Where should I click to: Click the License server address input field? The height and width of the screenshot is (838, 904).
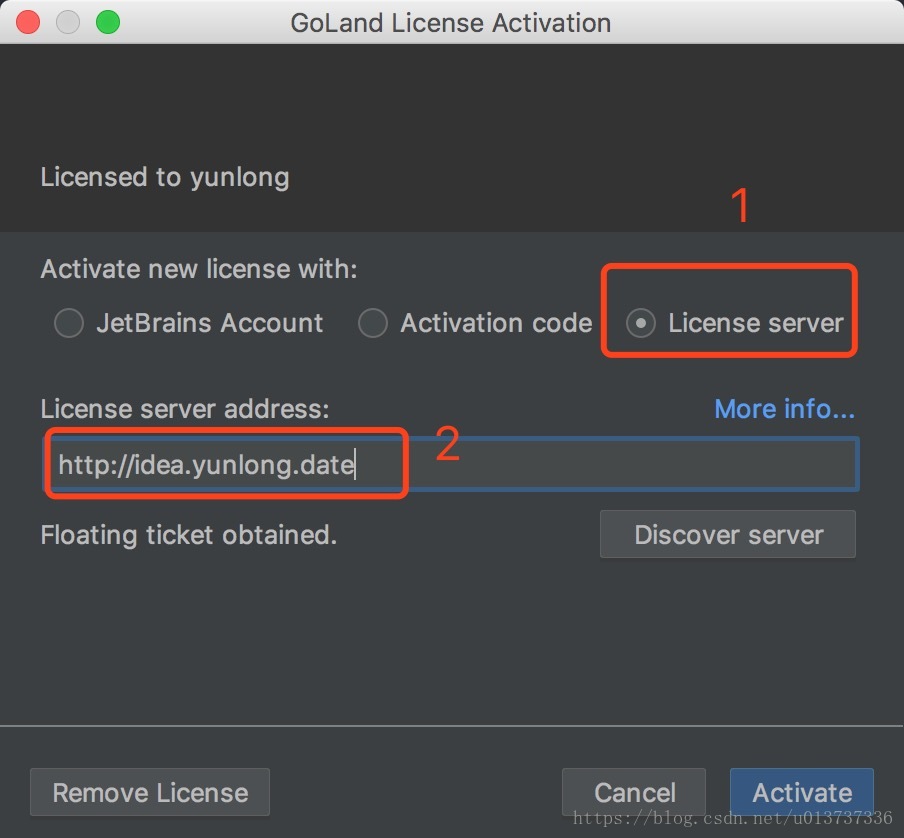451,465
